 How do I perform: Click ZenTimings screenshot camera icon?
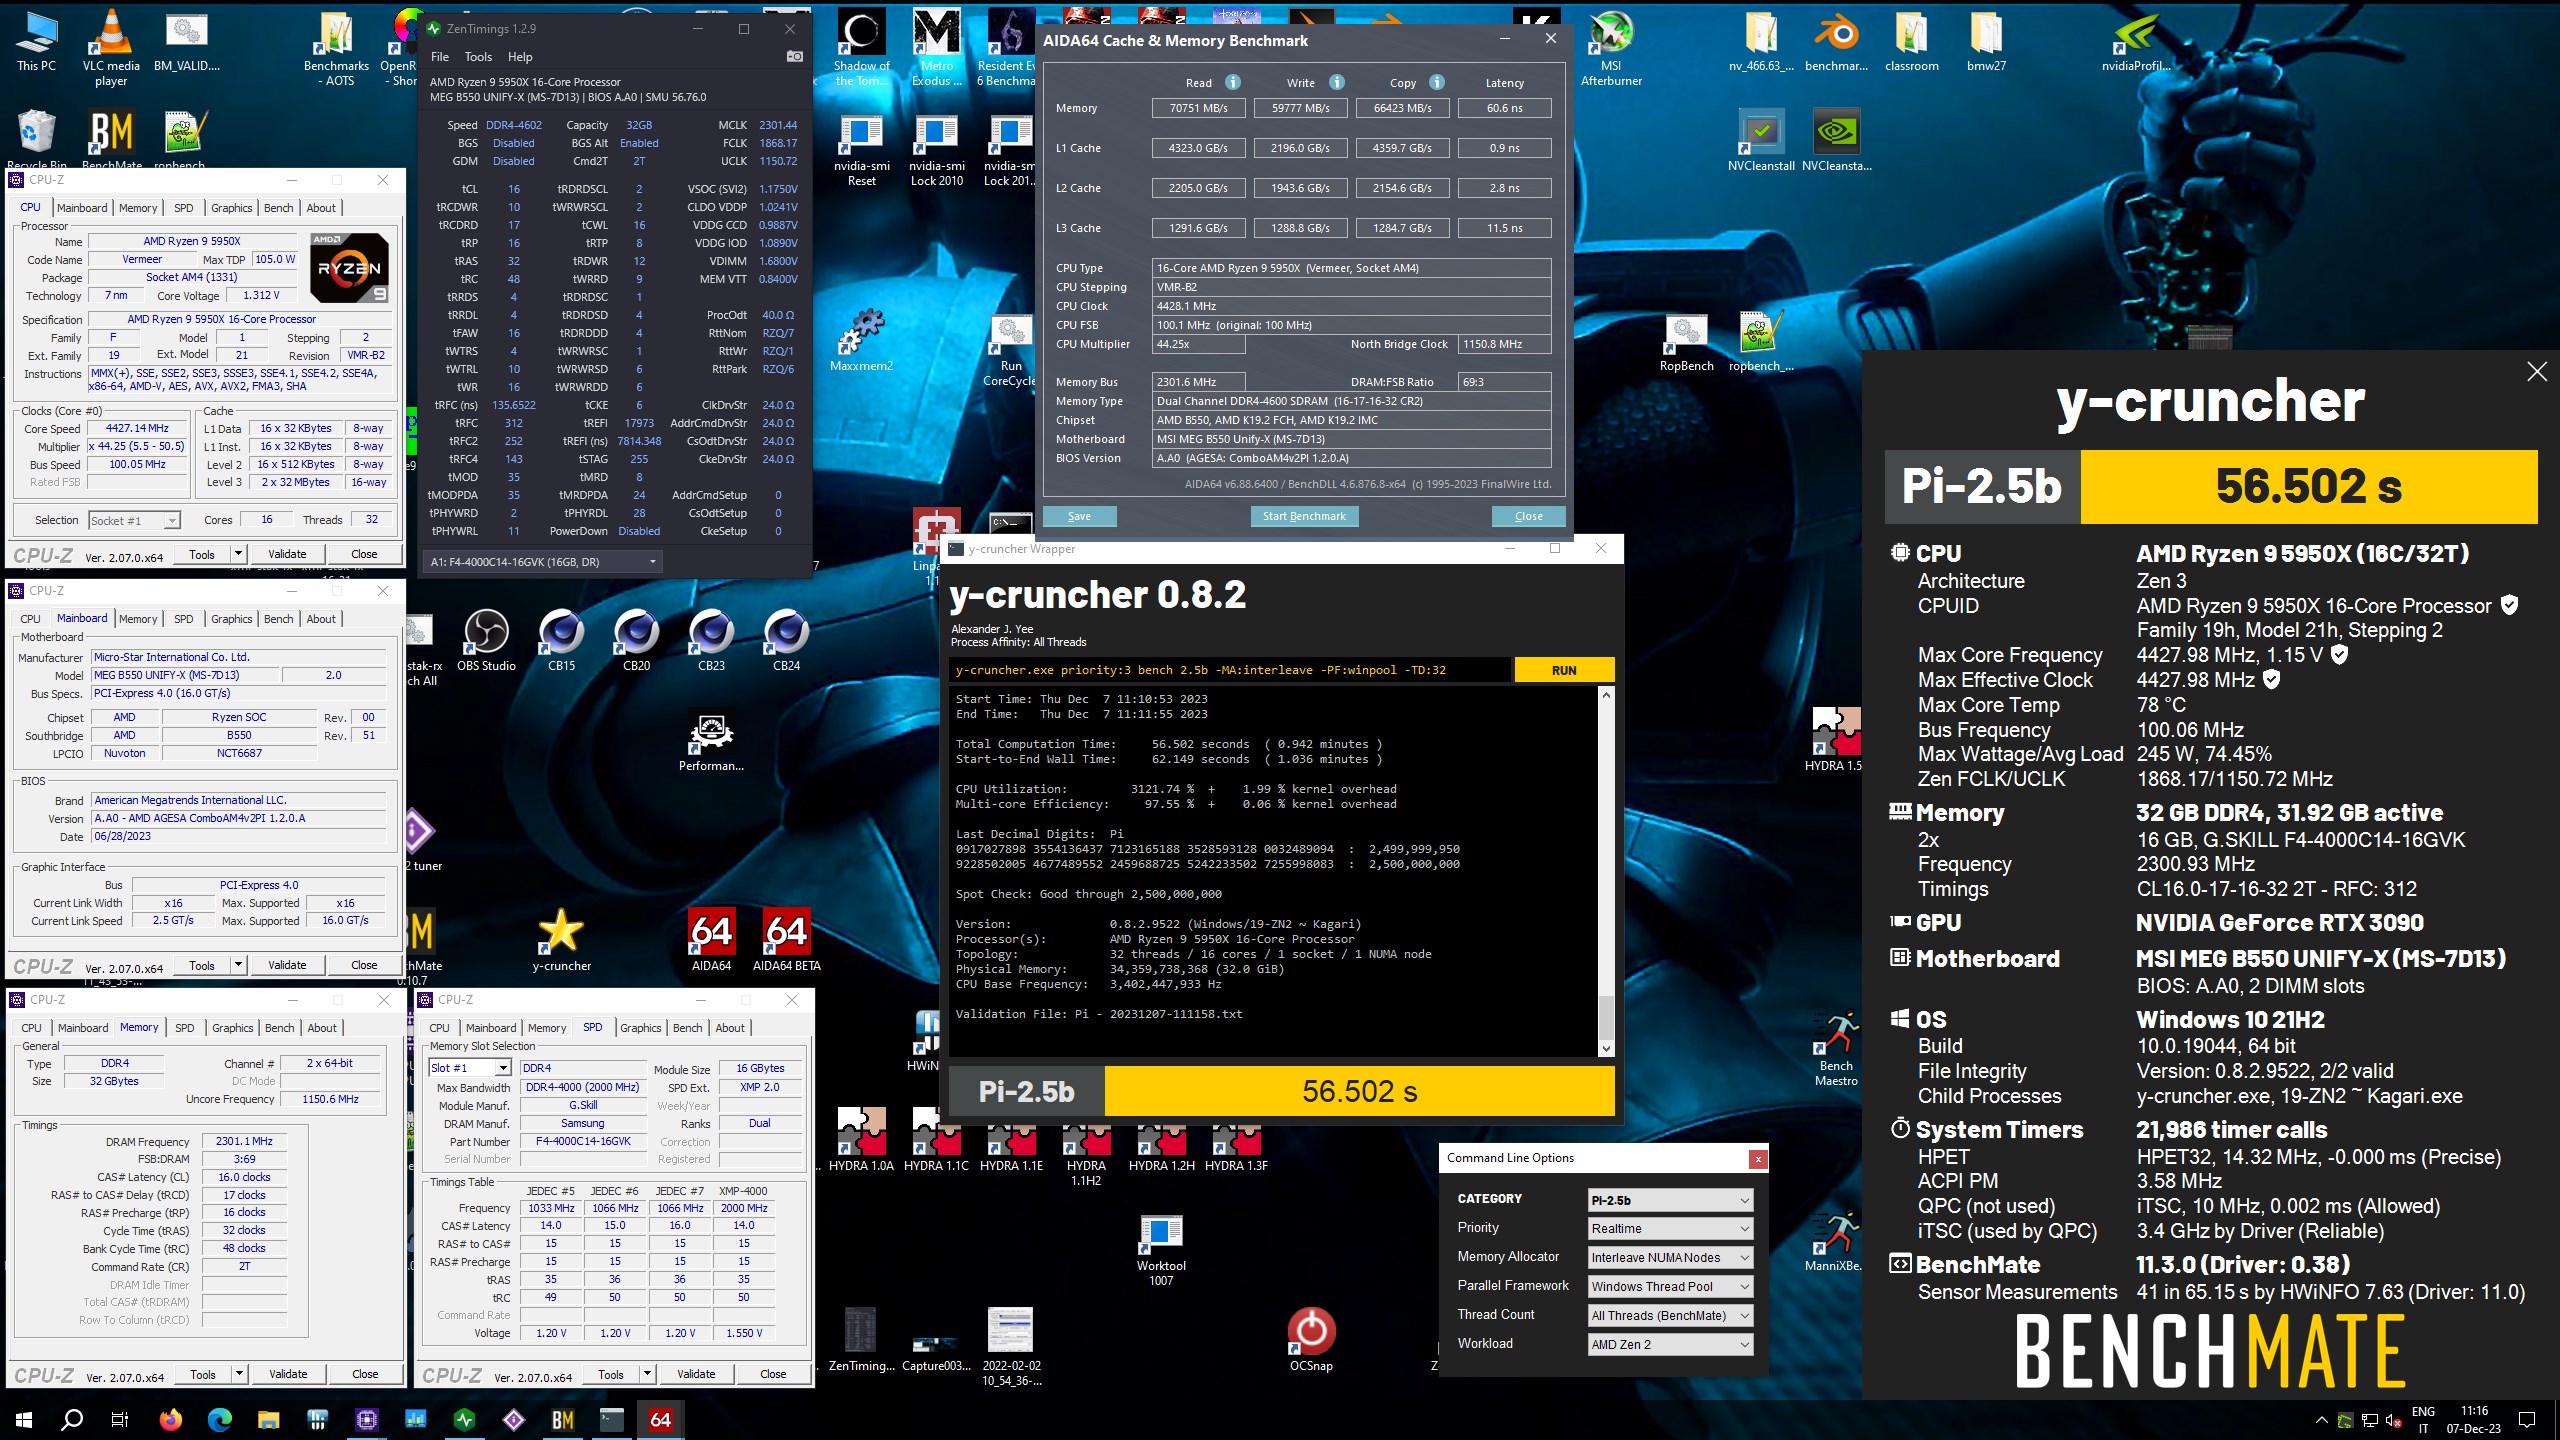click(x=795, y=57)
